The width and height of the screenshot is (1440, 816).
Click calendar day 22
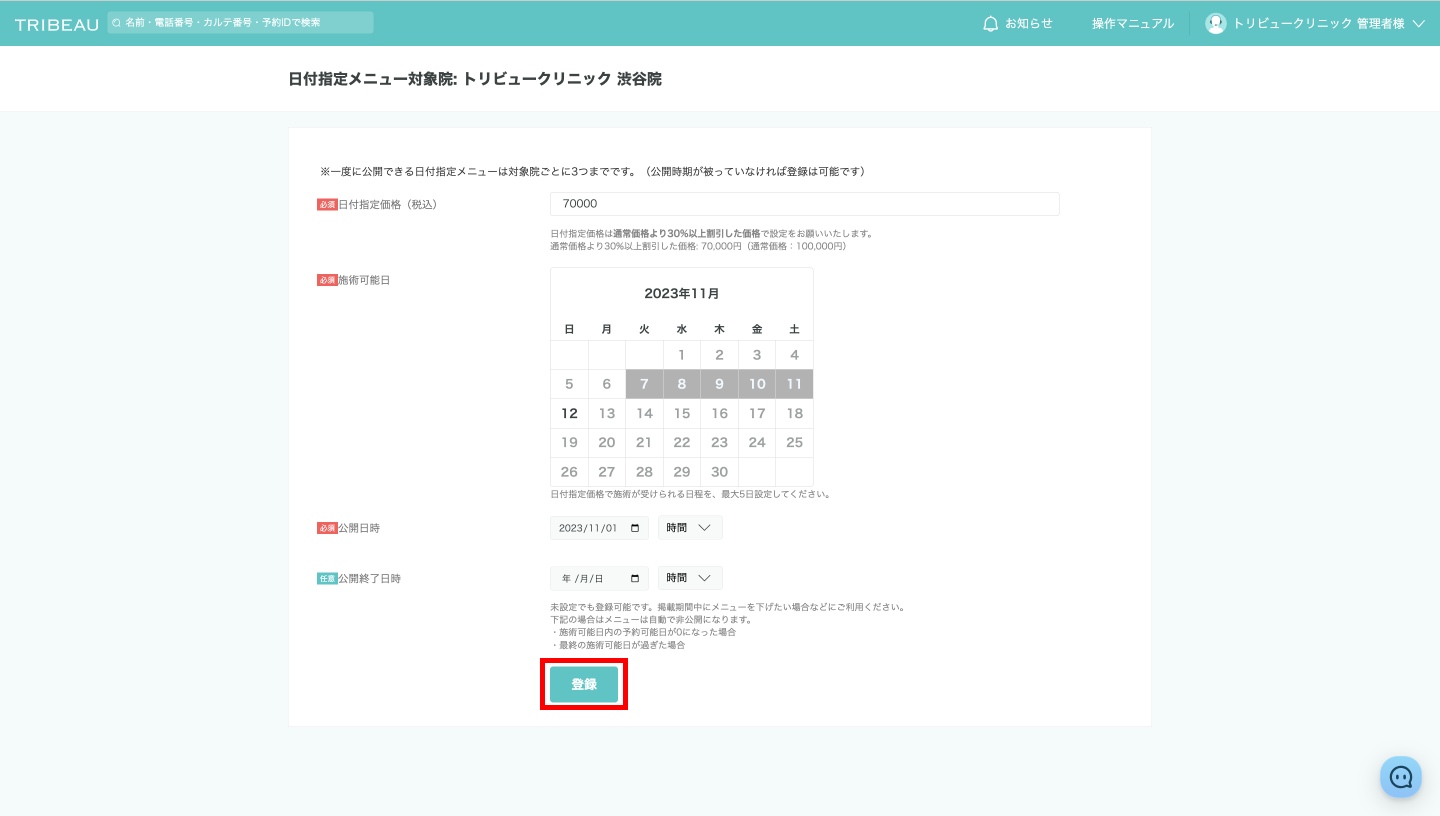[682, 442]
